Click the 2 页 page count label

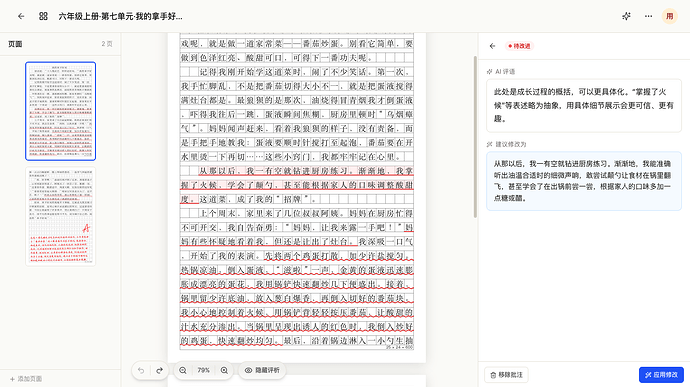click(x=106, y=44)
